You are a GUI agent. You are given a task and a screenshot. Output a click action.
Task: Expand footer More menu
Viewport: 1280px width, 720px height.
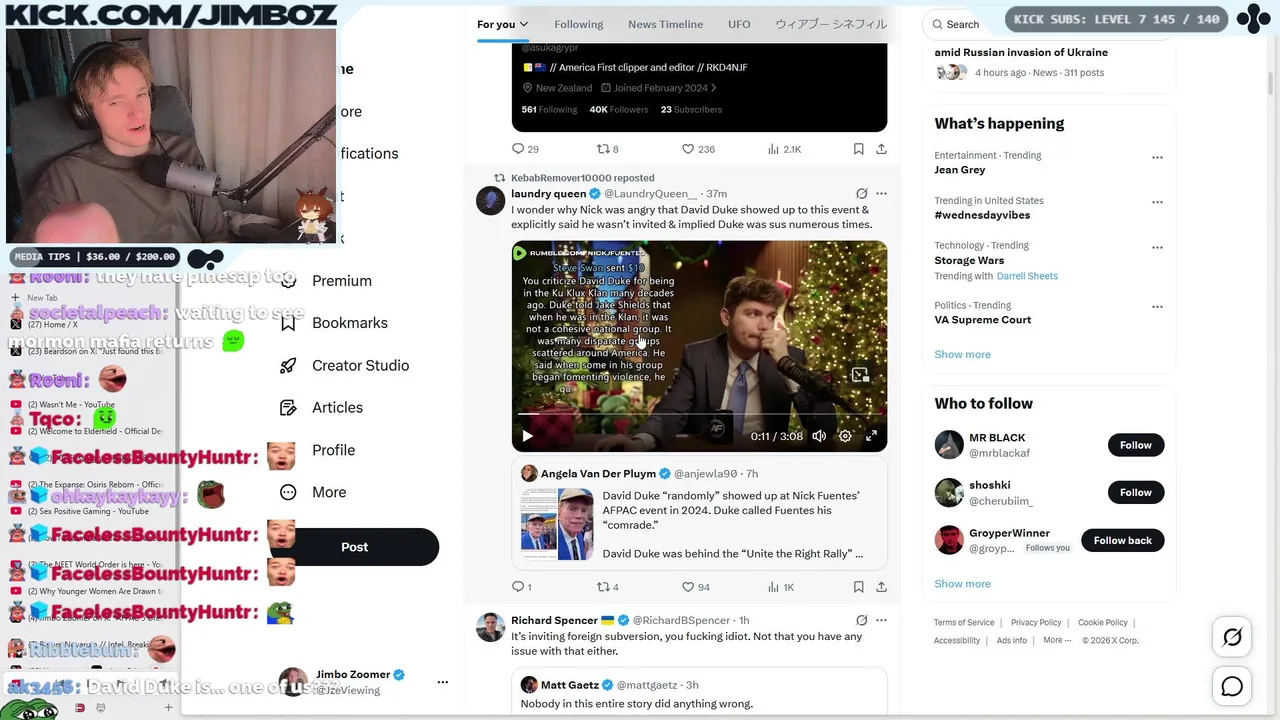point(1057,640)
